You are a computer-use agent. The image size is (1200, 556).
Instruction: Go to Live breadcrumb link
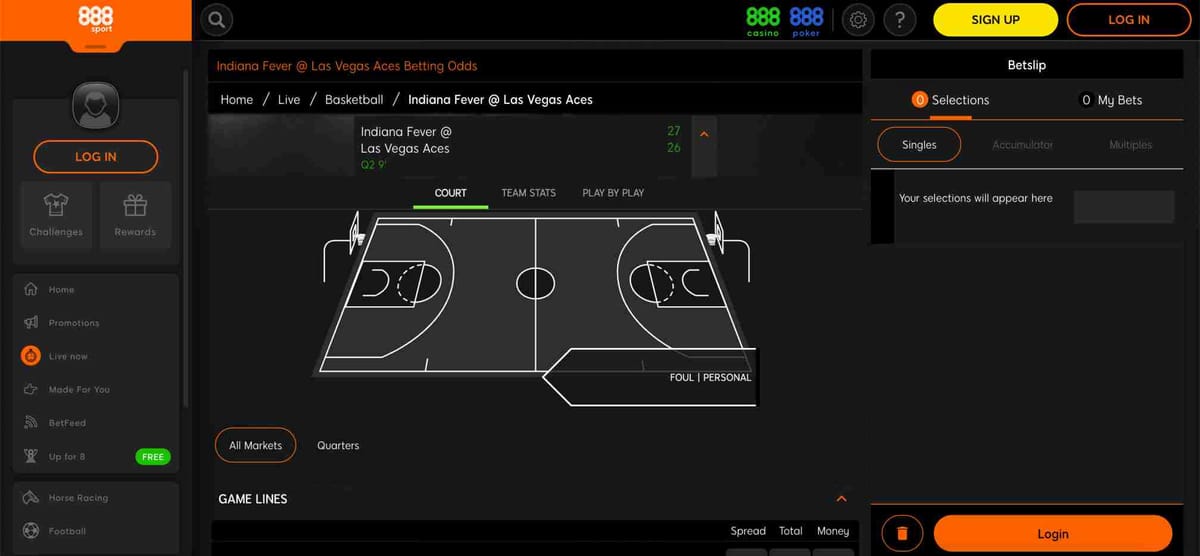[x=289, y=100]
